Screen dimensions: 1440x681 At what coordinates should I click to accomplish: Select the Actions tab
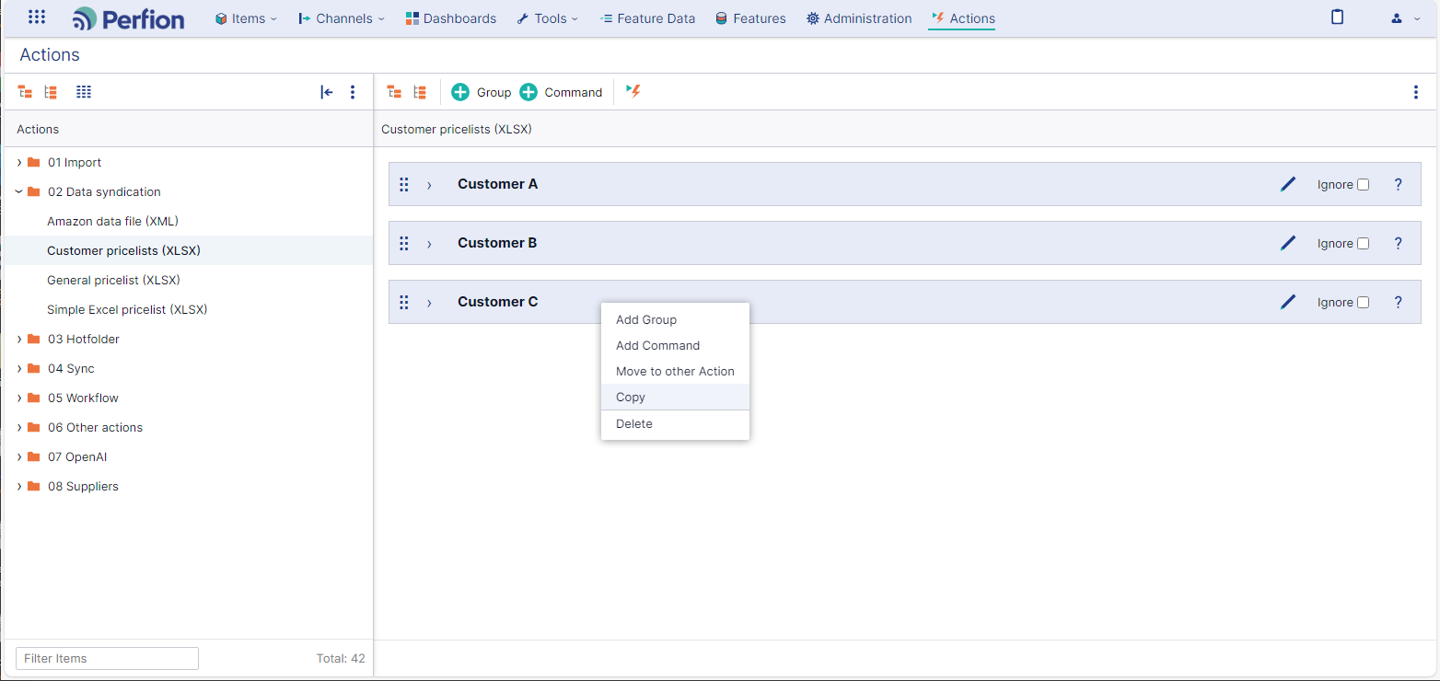pyautogui.click(x=962, y=18)
